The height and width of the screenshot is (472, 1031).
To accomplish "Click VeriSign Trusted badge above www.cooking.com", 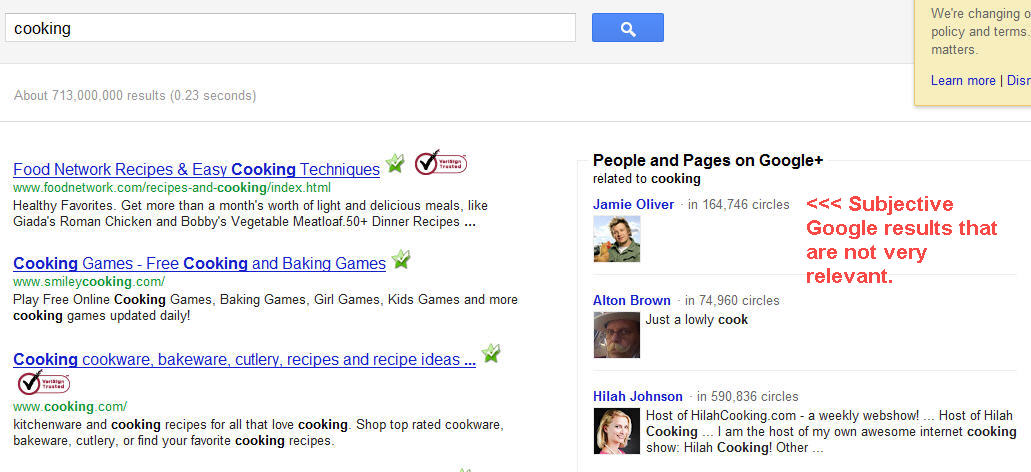I will 43,383.
